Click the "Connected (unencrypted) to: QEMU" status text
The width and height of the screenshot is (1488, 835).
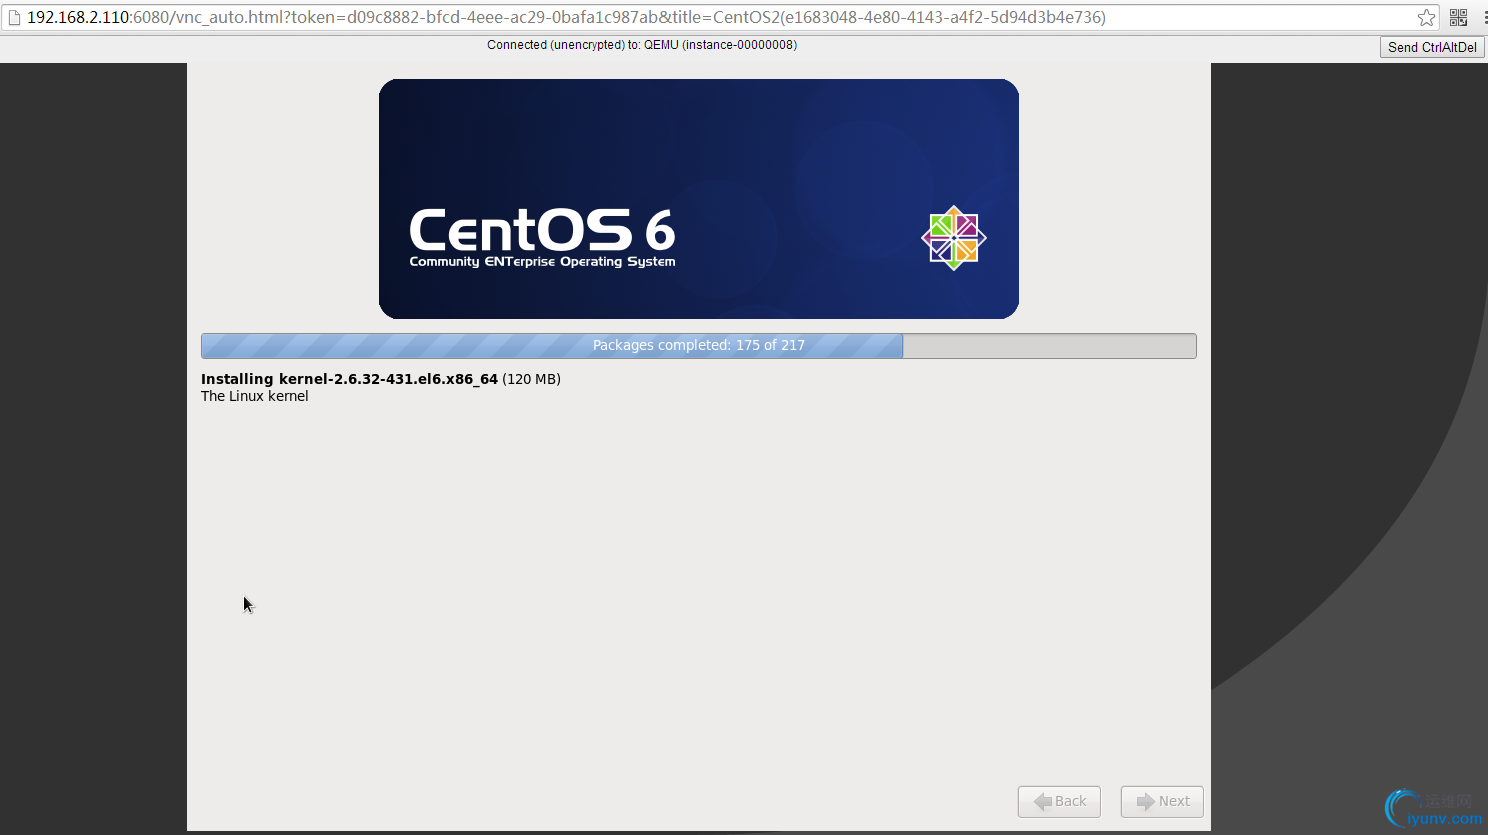pos(642,45)
